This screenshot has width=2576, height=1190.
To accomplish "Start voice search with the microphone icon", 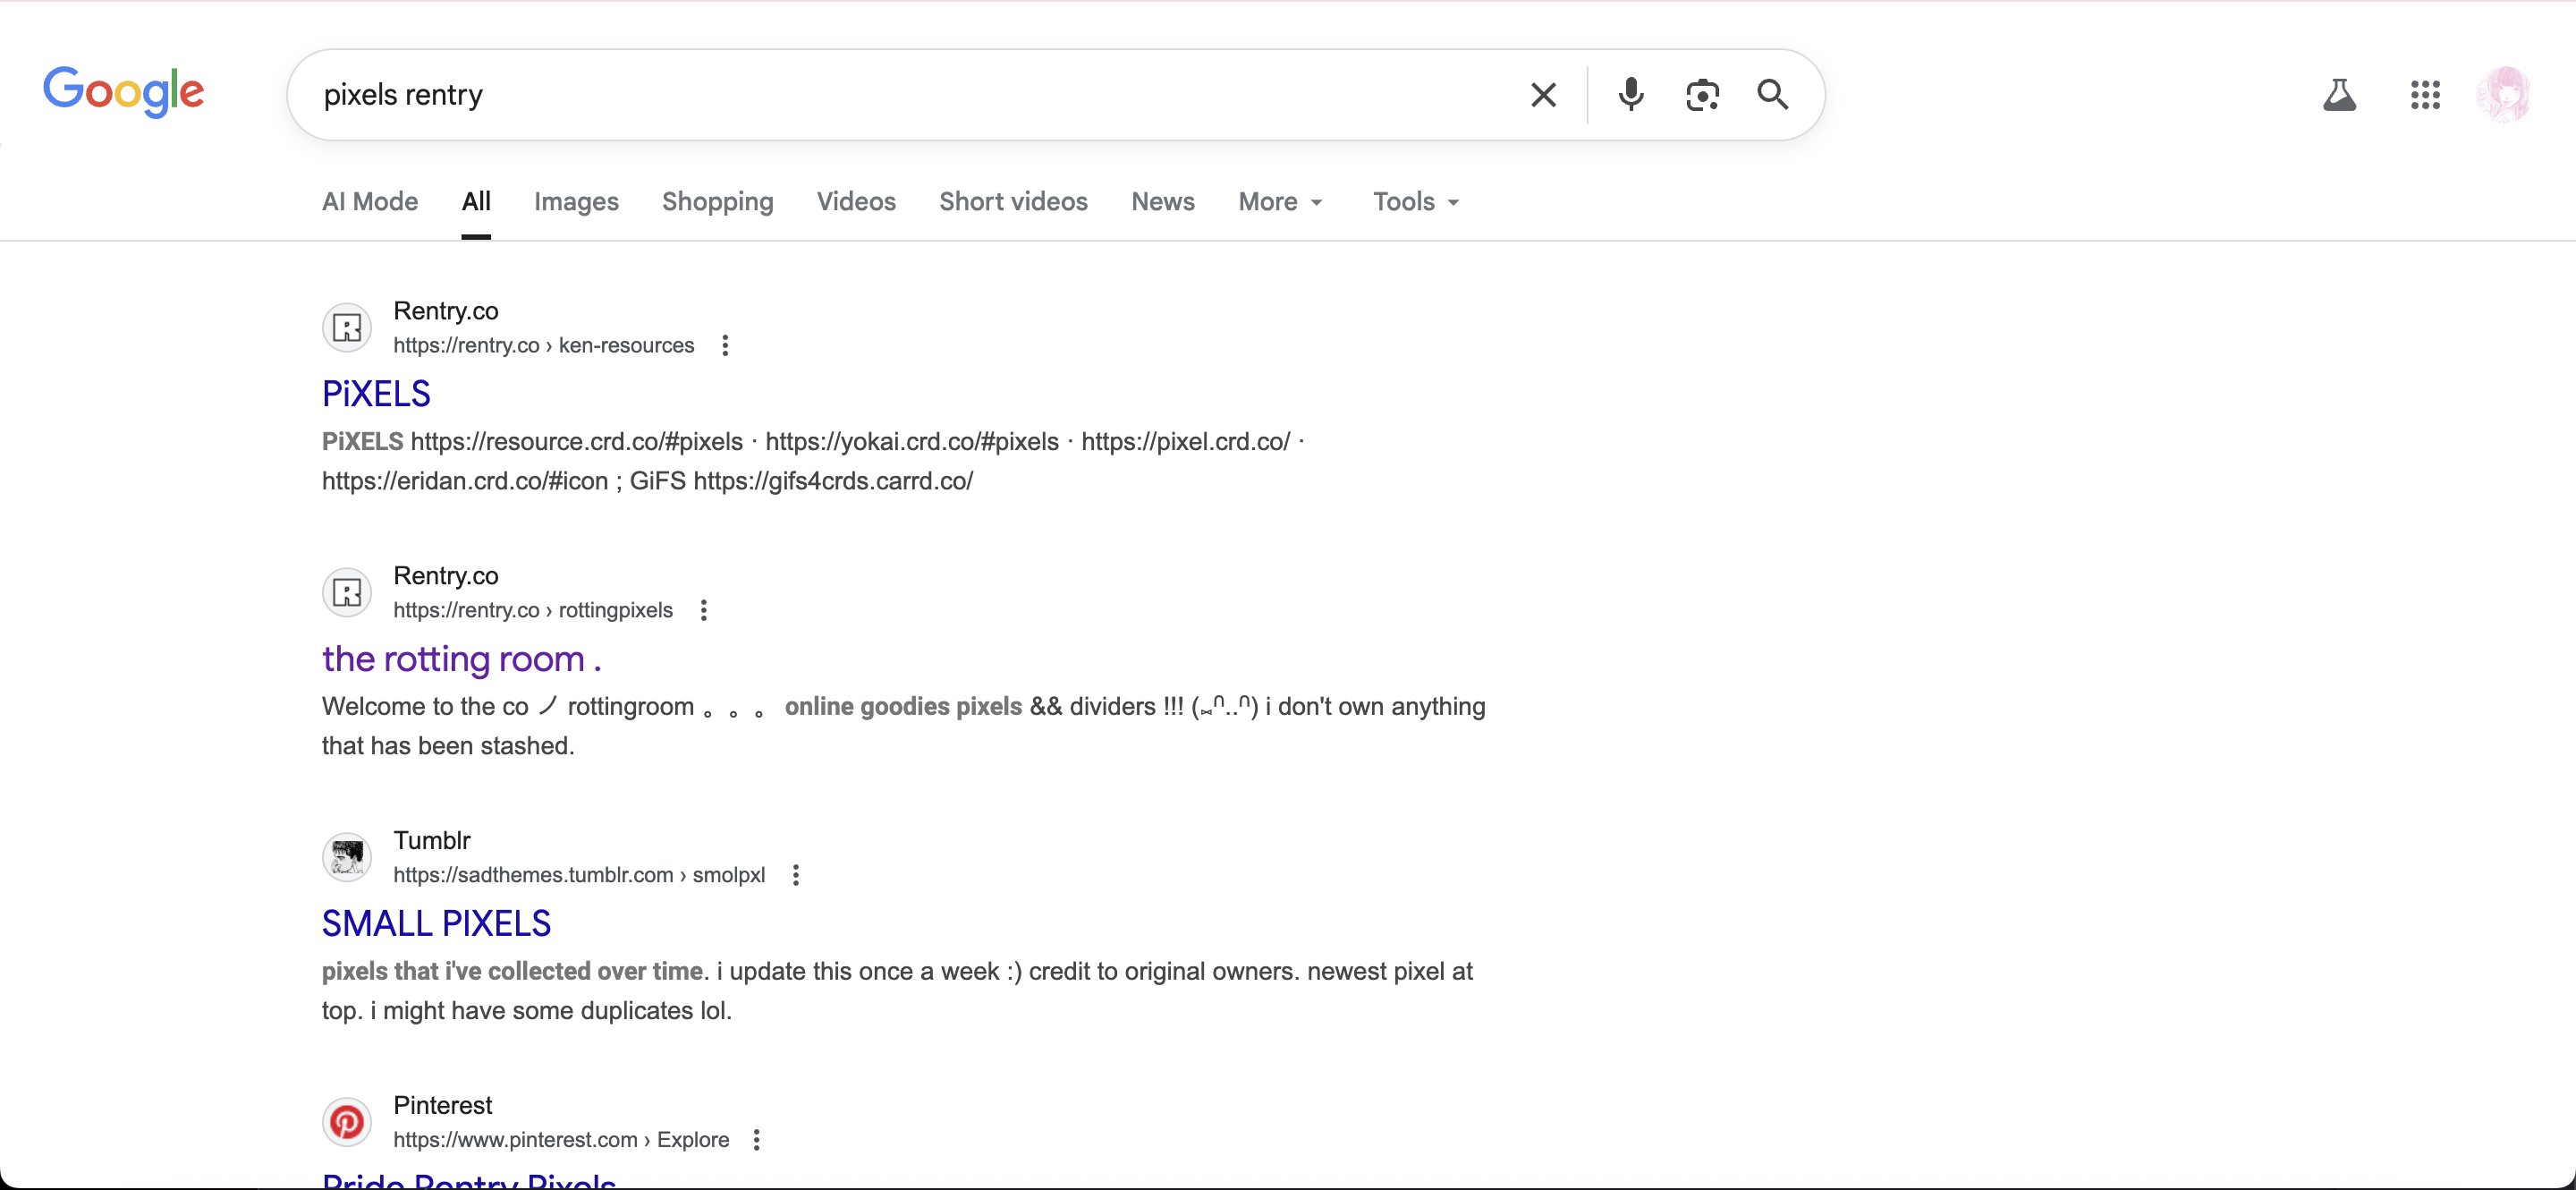I will coord(1631,94).
